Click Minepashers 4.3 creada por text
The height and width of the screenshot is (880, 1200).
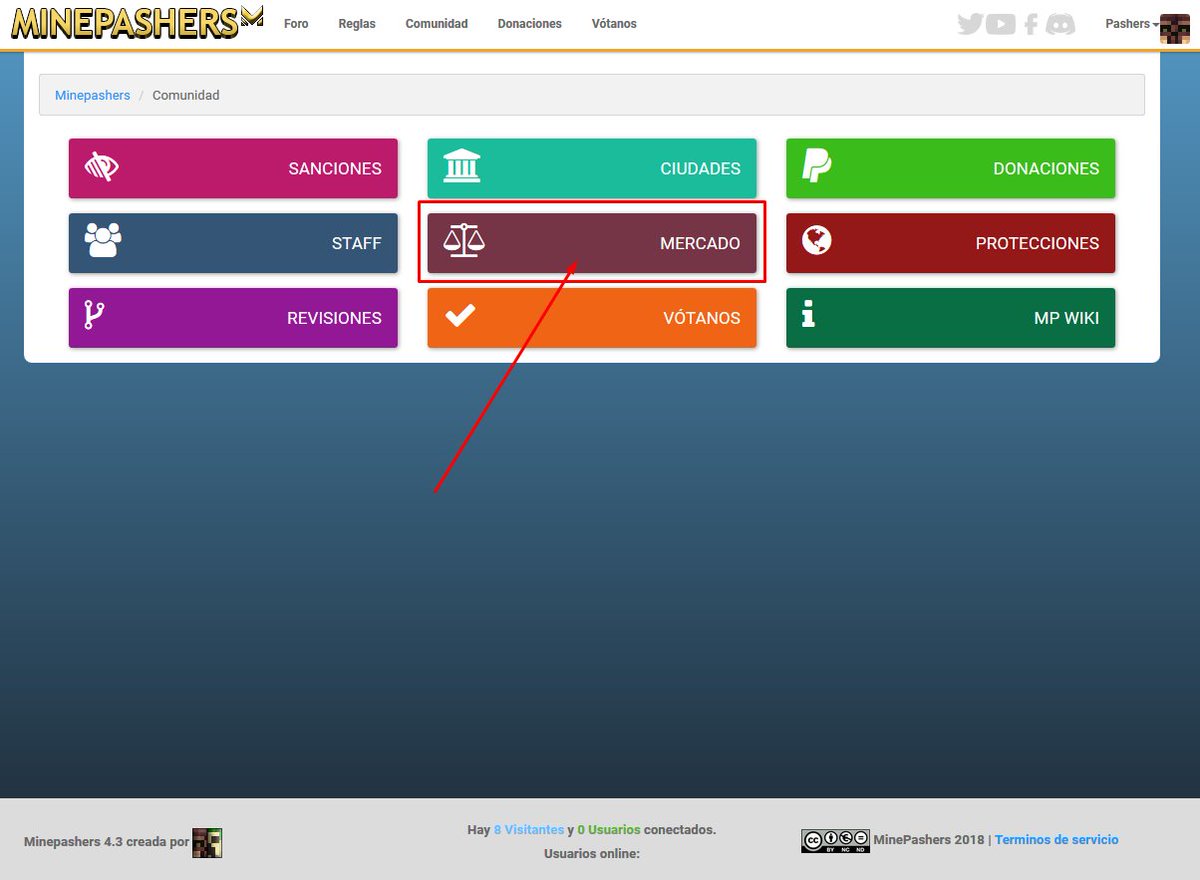(106, 842)
